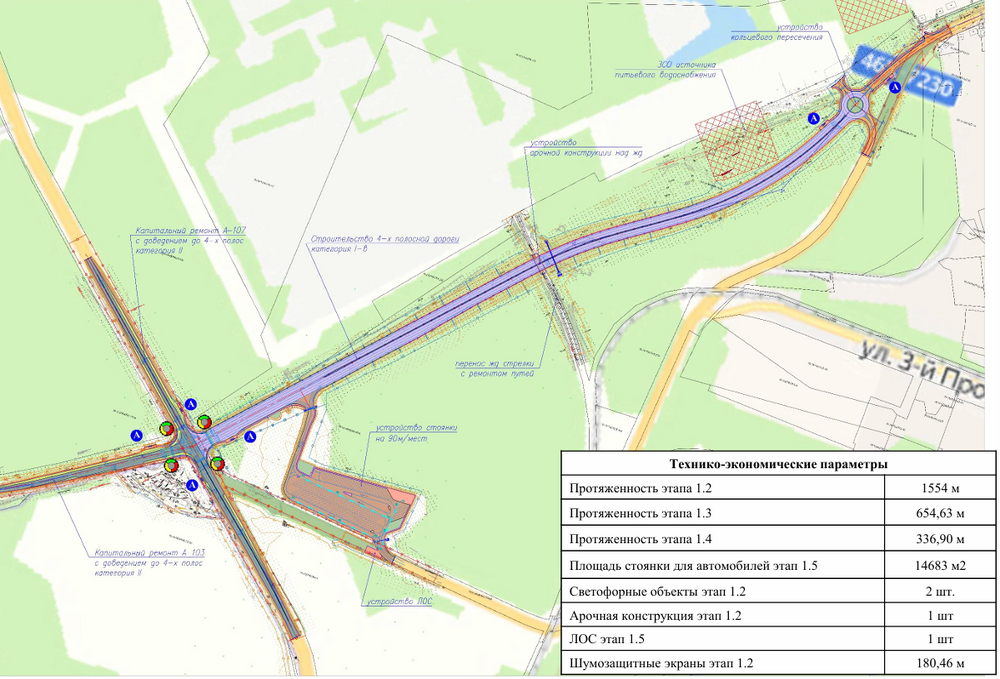Click the "перенос жд стрелки с ремонтом путей" label
This screenshot has height=679, width=1000.
click(497, 369)
